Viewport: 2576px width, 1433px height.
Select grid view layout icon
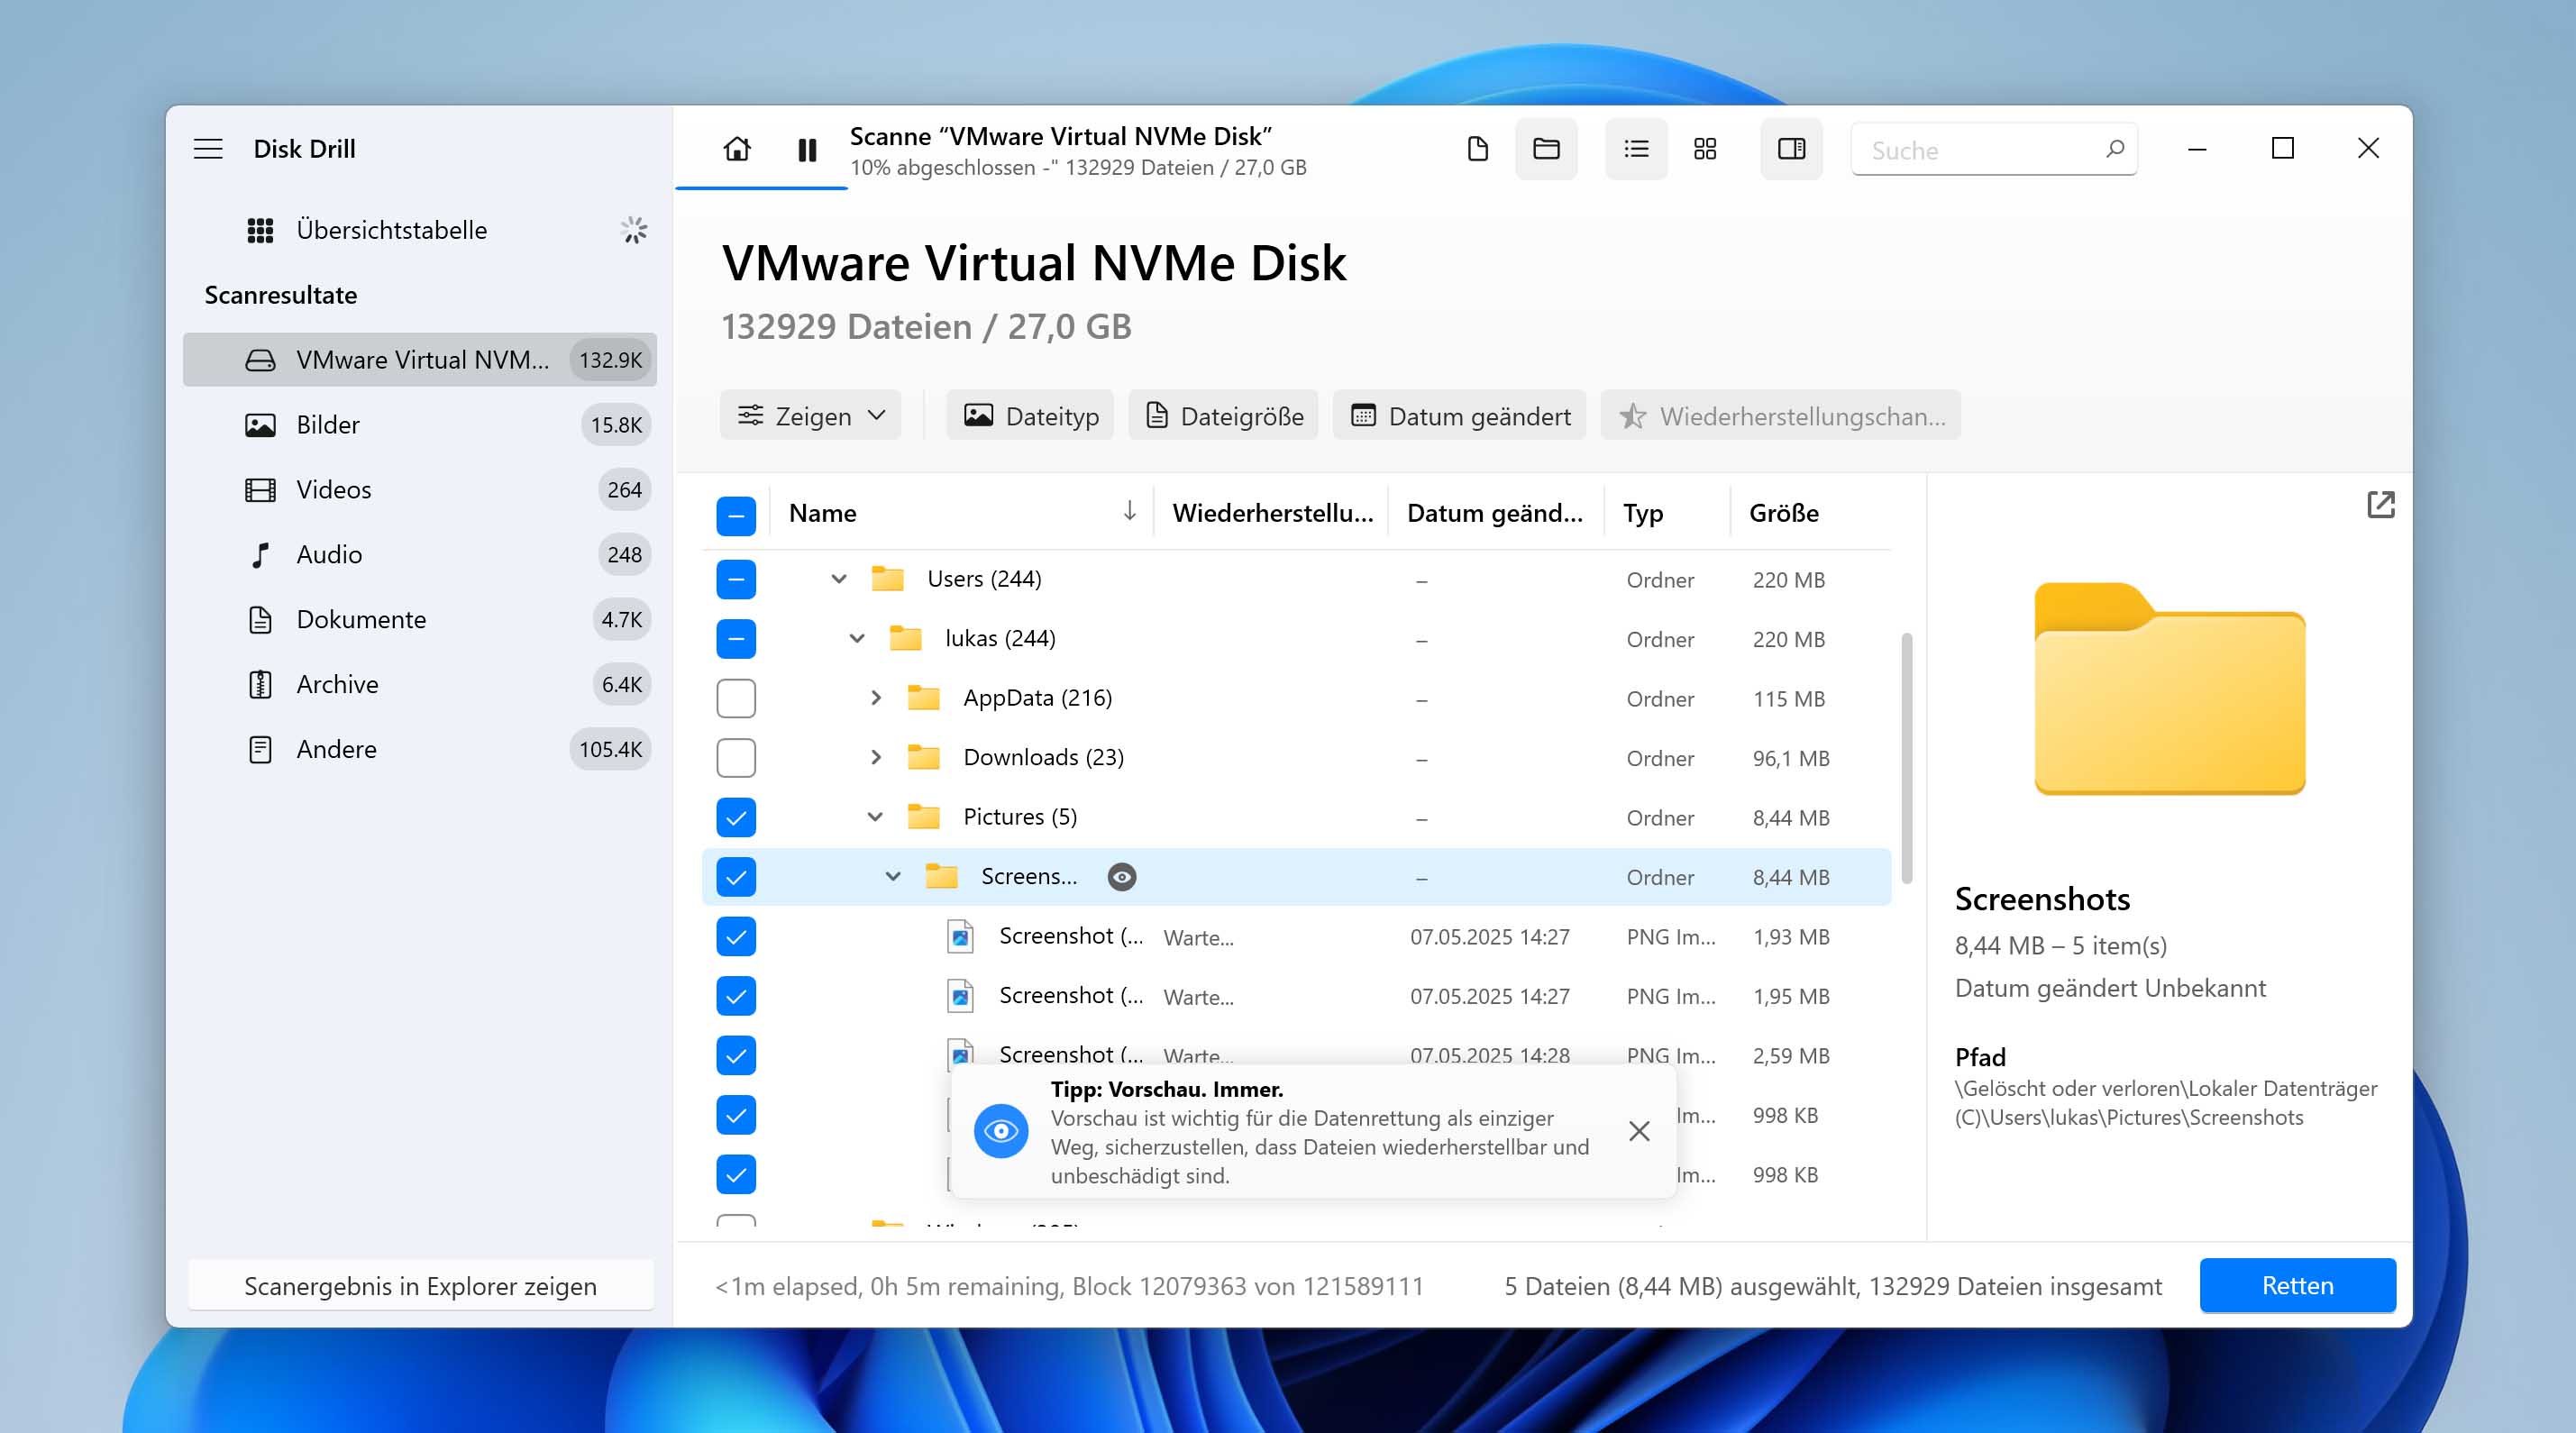click(1705, 149)
